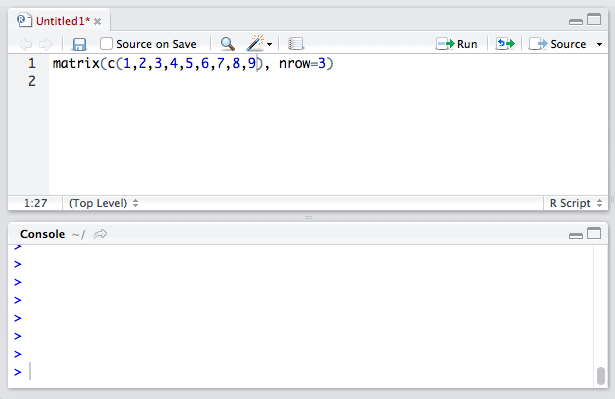Click the back navigation arrow in the editor toolbar

point(25,44)
